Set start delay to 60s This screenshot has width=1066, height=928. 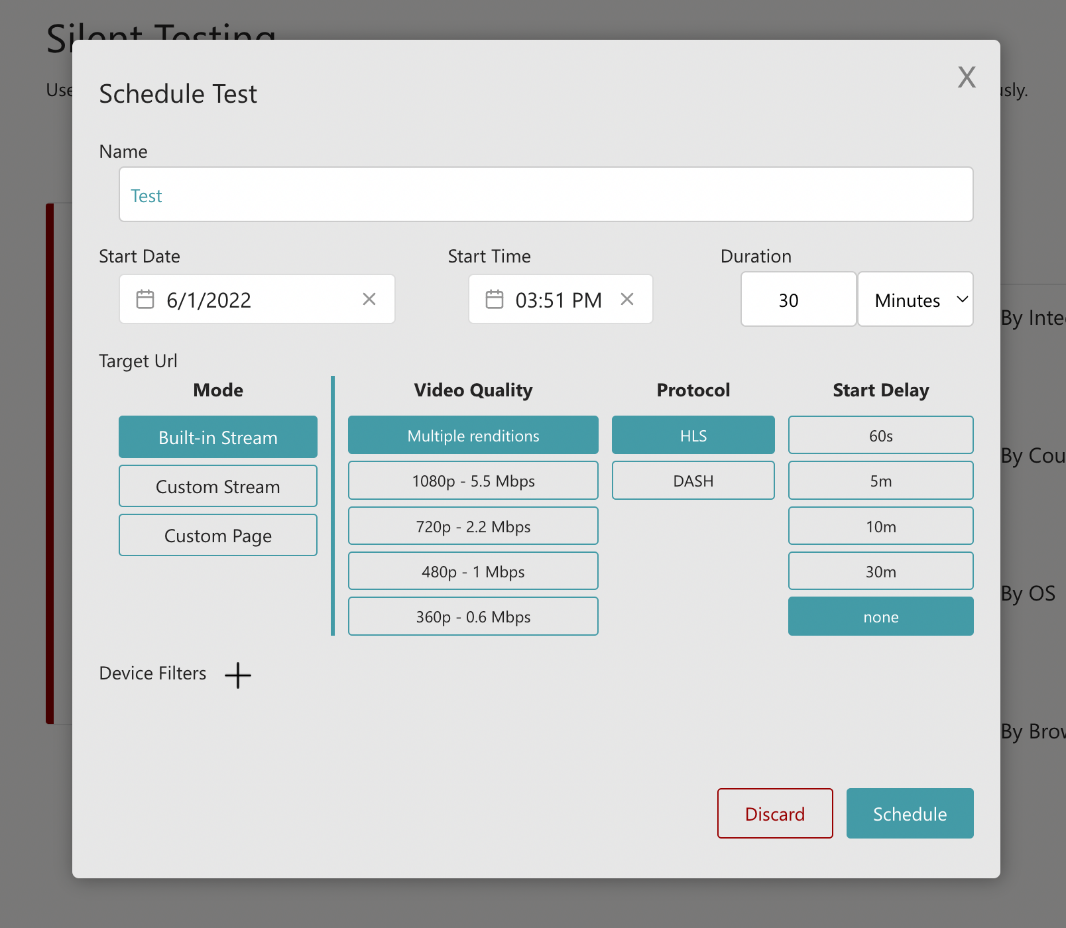[880, 435]
